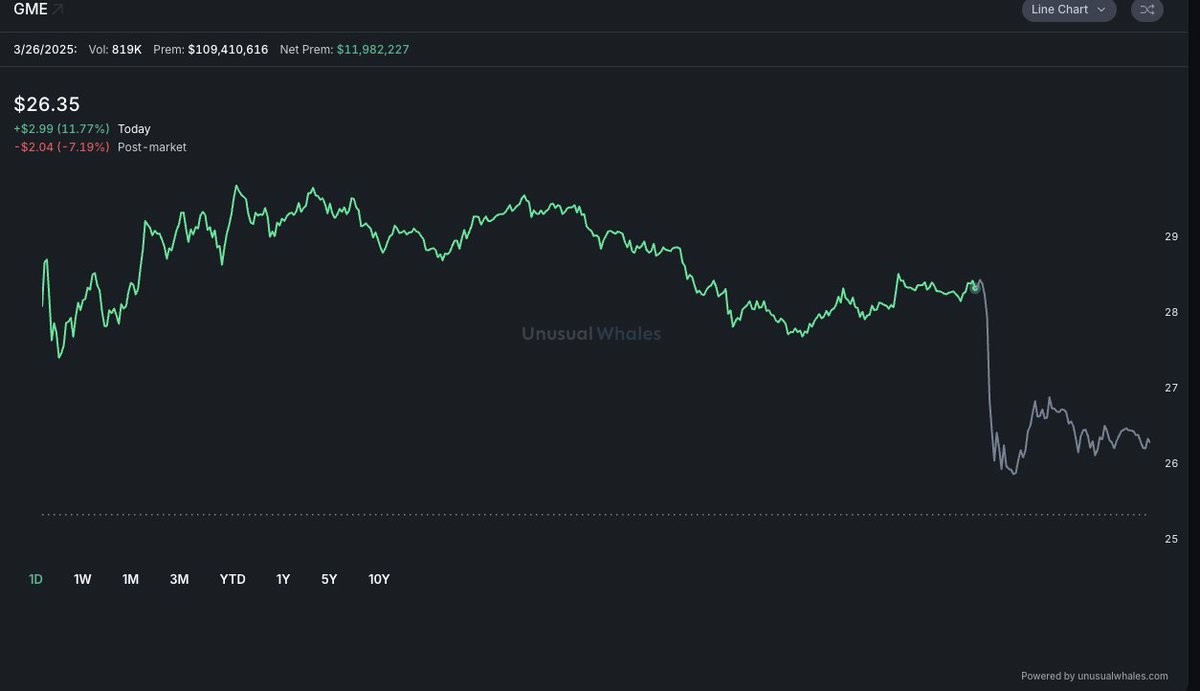Click the dotted previous close line
This screenshot has width=1200, height=691.
point(593,515)
